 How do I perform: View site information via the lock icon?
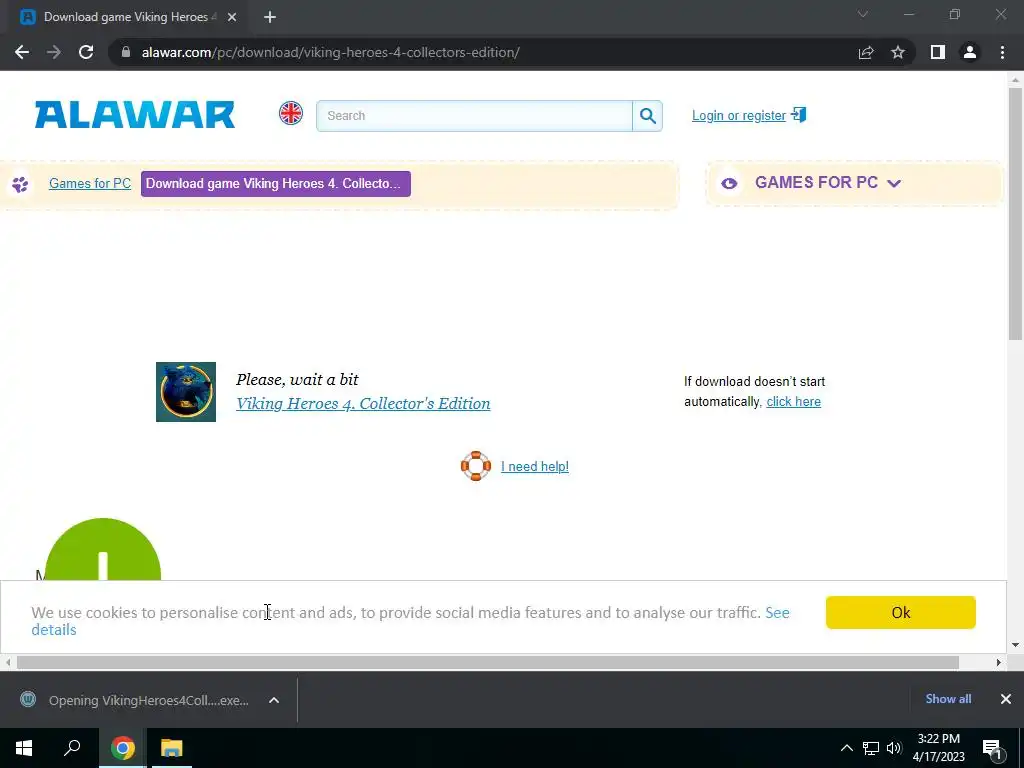126,52
